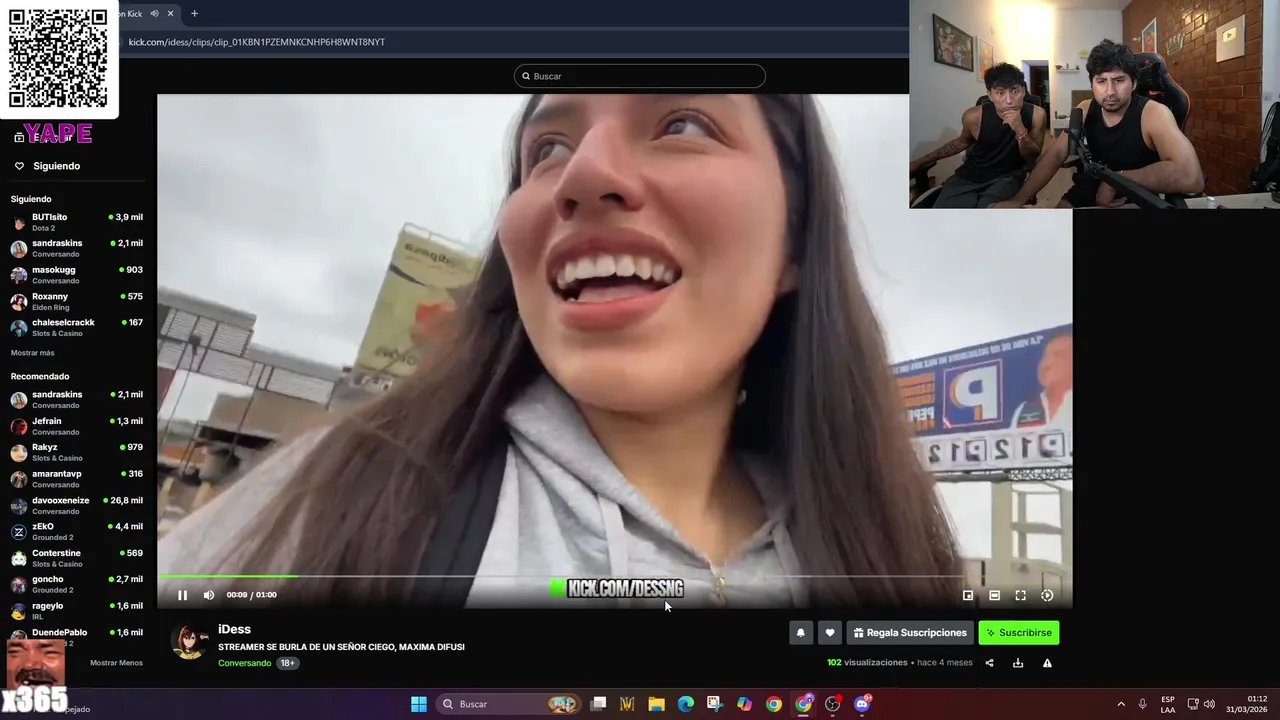1280x720 pixels.
Task: Mute the tab via its audio icon
Action: (154, 14)
